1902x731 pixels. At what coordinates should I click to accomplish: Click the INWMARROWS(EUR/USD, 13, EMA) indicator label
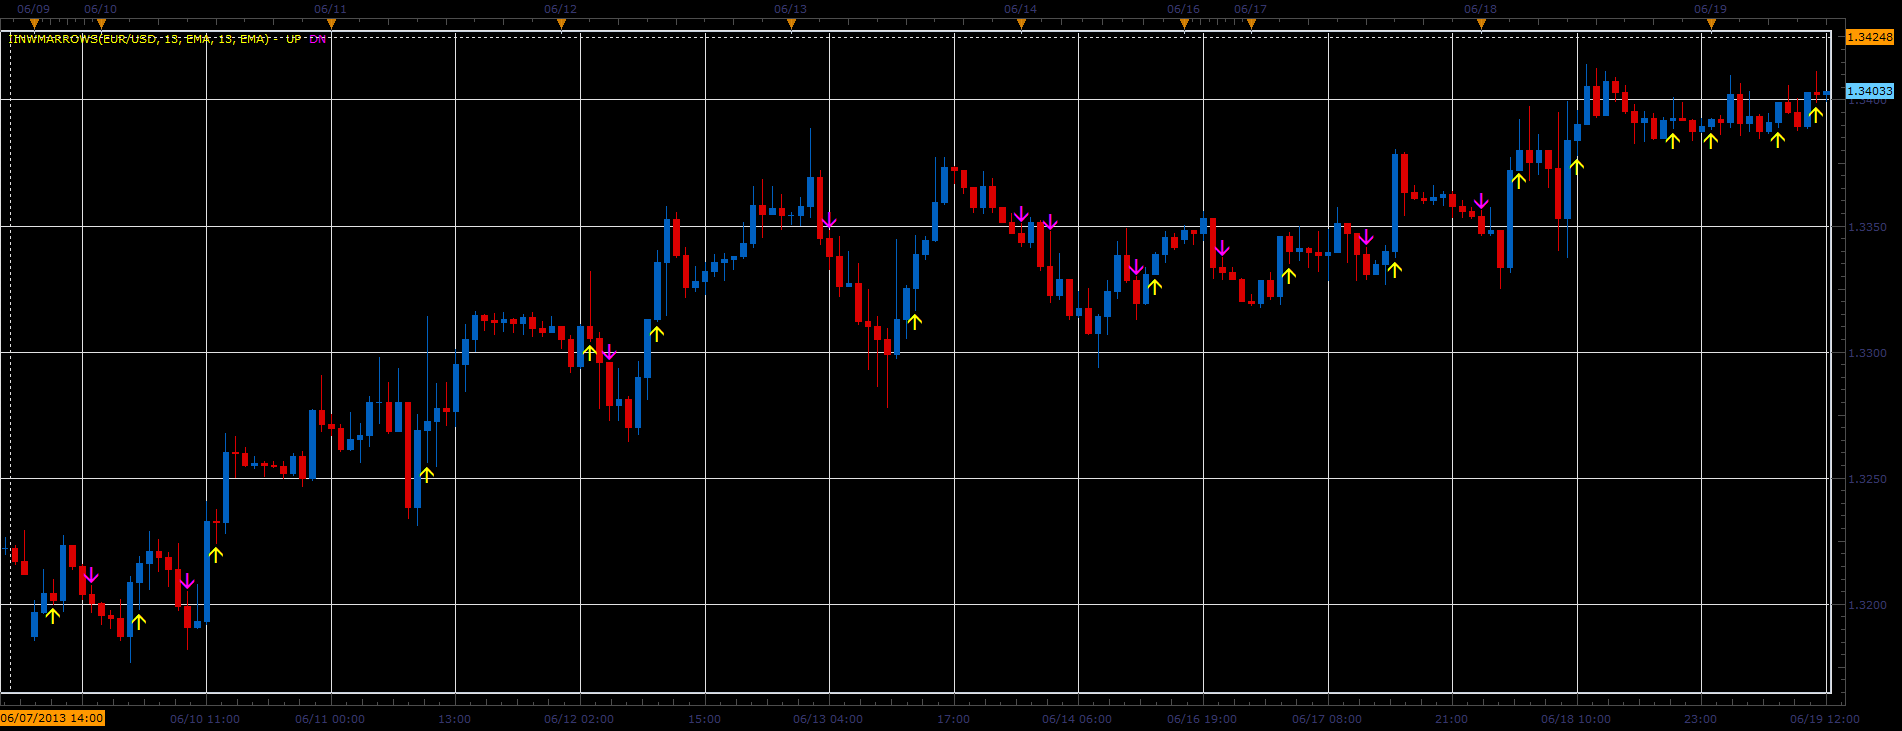coord(139,39)
